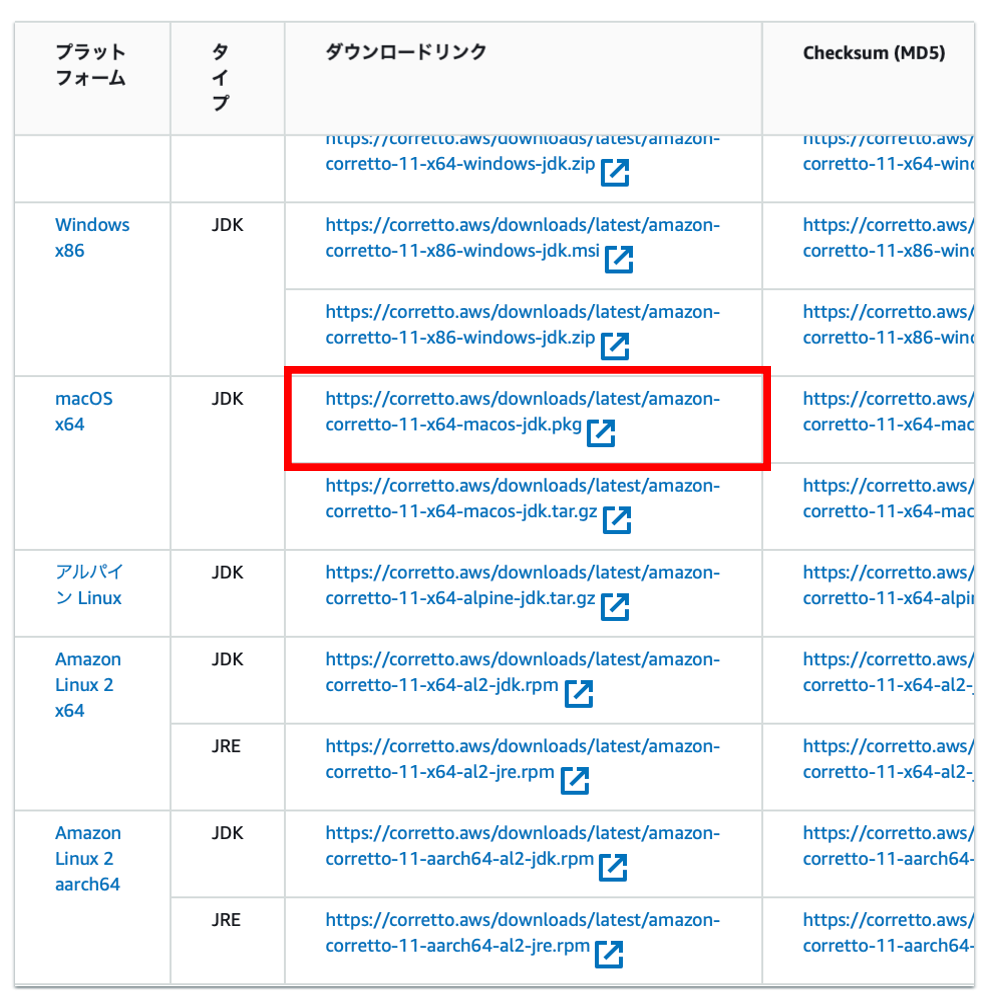Click external-link icon after x64-al2-jre.rpm
Viewport: 982px width, 1004px height.
[574, 781]
